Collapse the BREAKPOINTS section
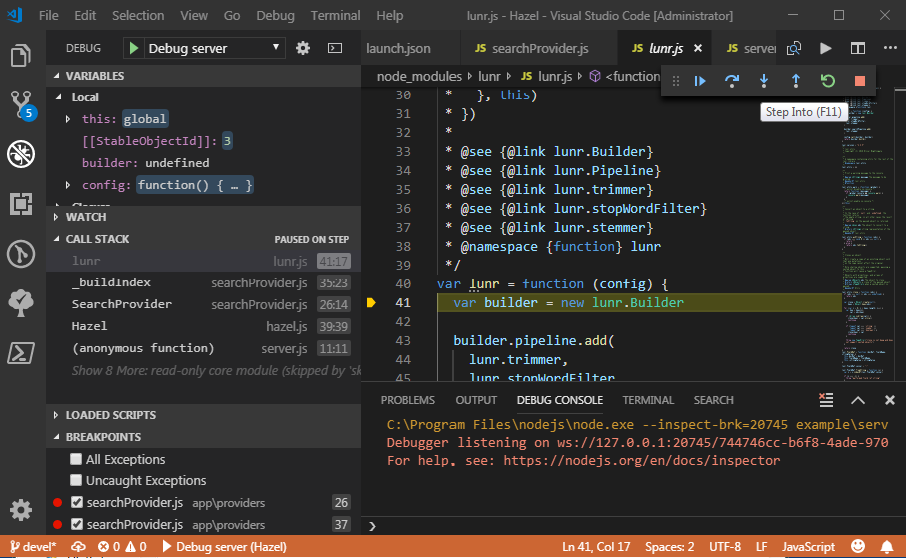Viewport: 906px width, 558px height. click(x=203, y=437)
